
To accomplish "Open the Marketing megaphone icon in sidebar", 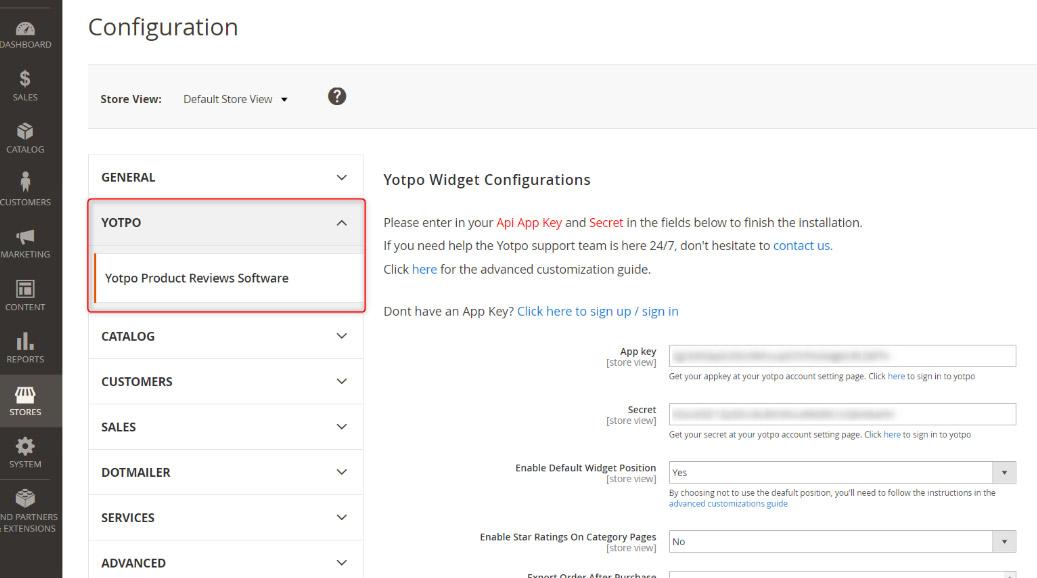I will point(25,236).
